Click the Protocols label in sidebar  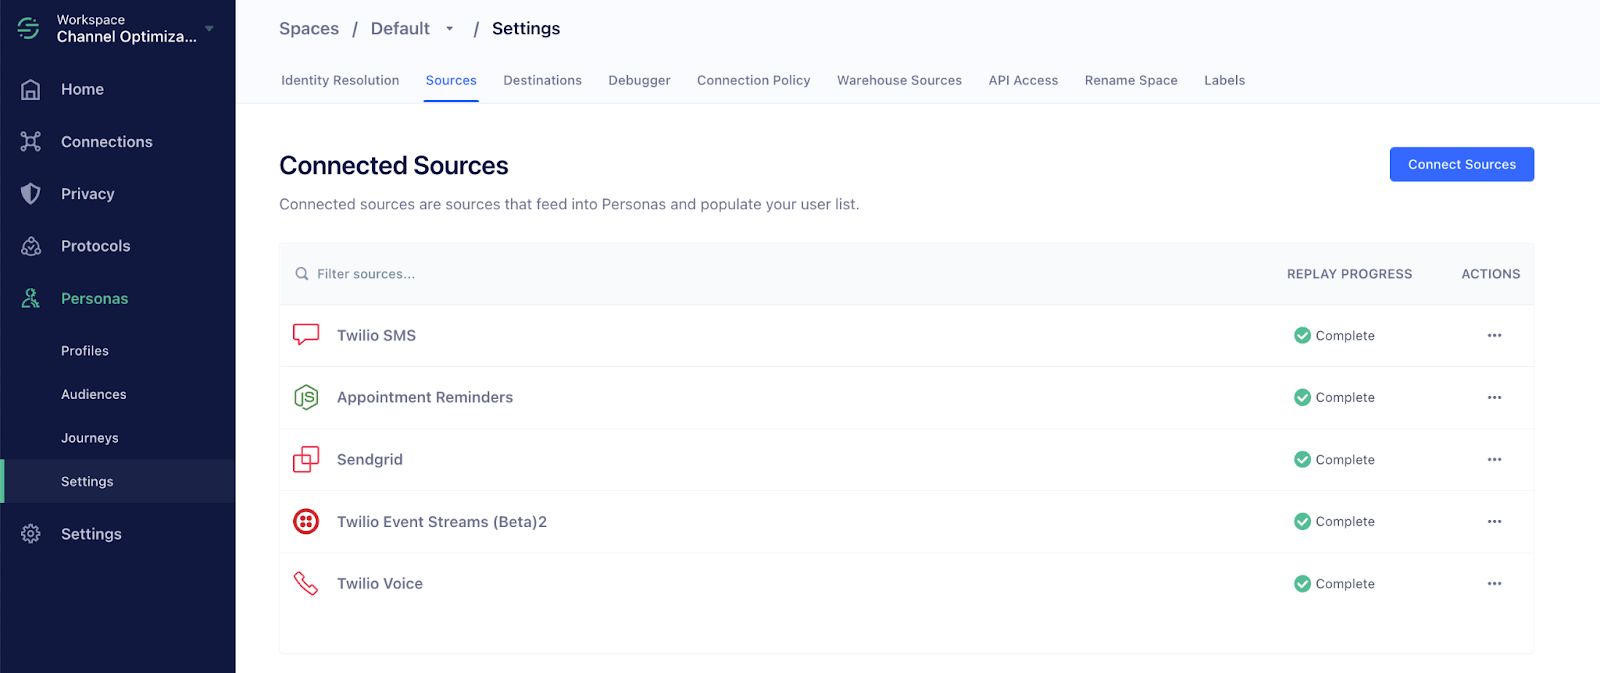[96, 246]
